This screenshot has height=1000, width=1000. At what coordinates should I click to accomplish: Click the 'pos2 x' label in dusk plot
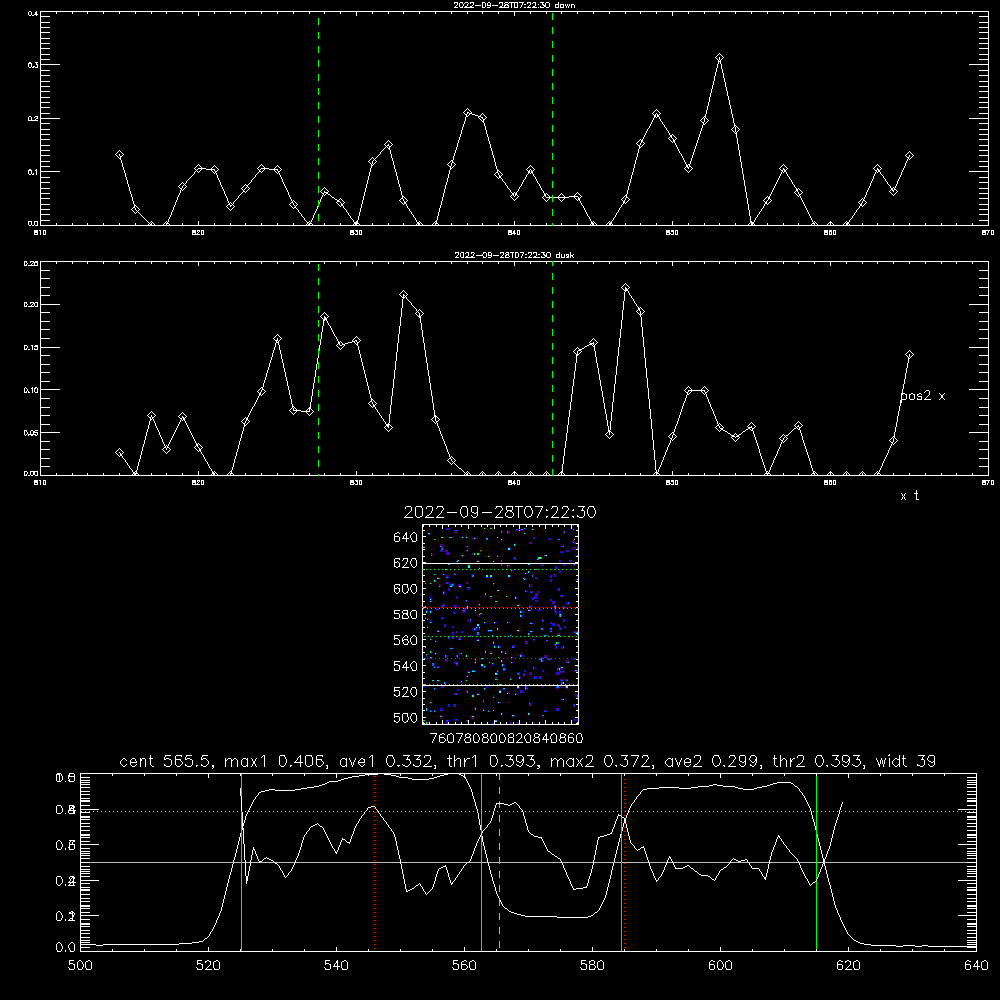(x=922, y=396)
